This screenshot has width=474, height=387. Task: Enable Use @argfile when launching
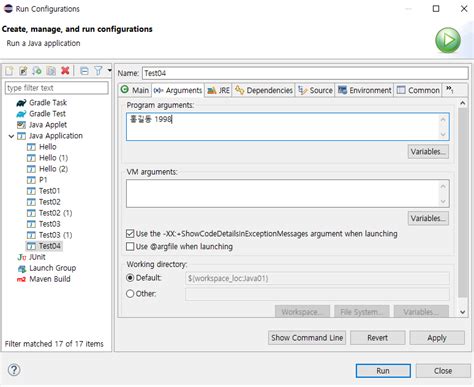130,247
